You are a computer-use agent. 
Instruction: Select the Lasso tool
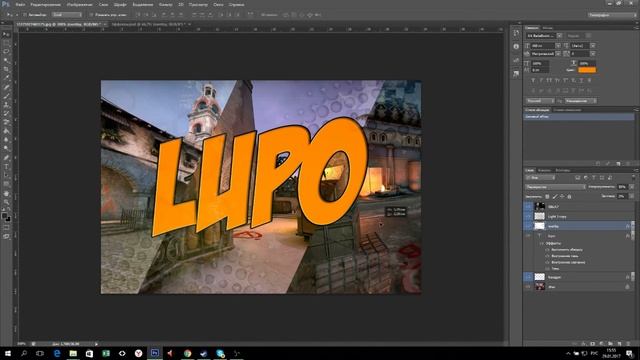(6, 51)
